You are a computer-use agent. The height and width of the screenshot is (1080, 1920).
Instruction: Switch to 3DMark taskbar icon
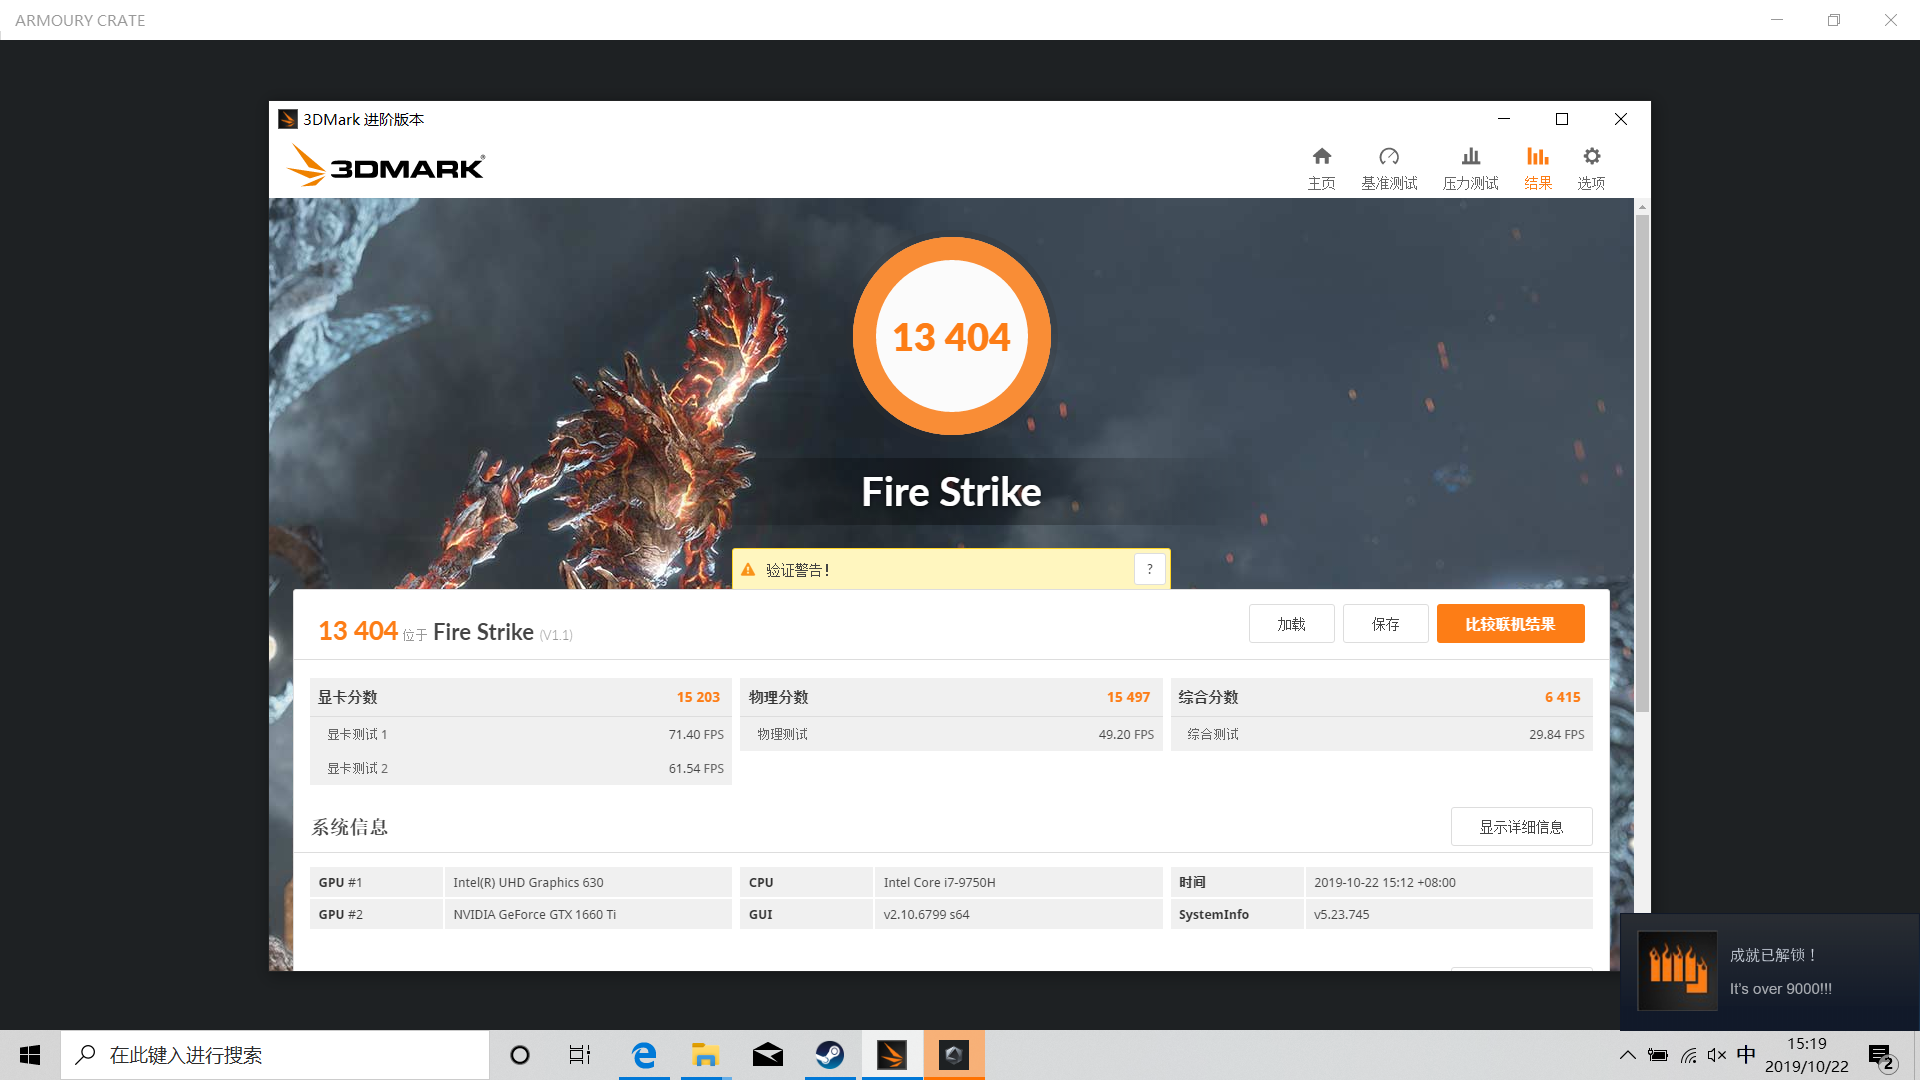click(x=891, y=1055)
